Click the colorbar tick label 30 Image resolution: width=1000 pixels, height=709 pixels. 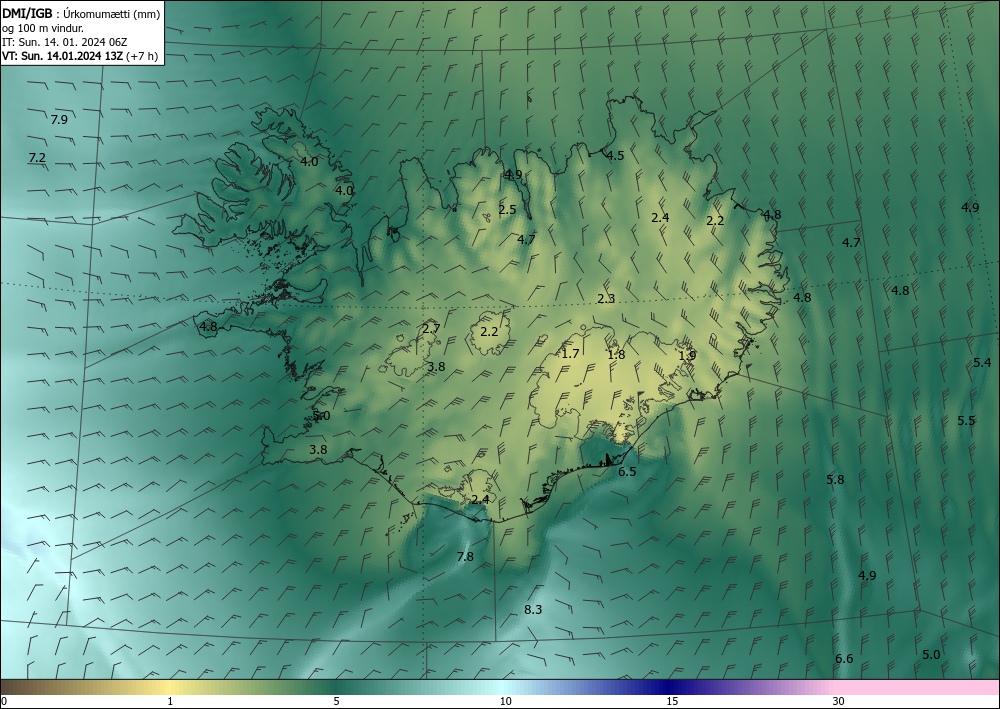(x=839, y=702)
